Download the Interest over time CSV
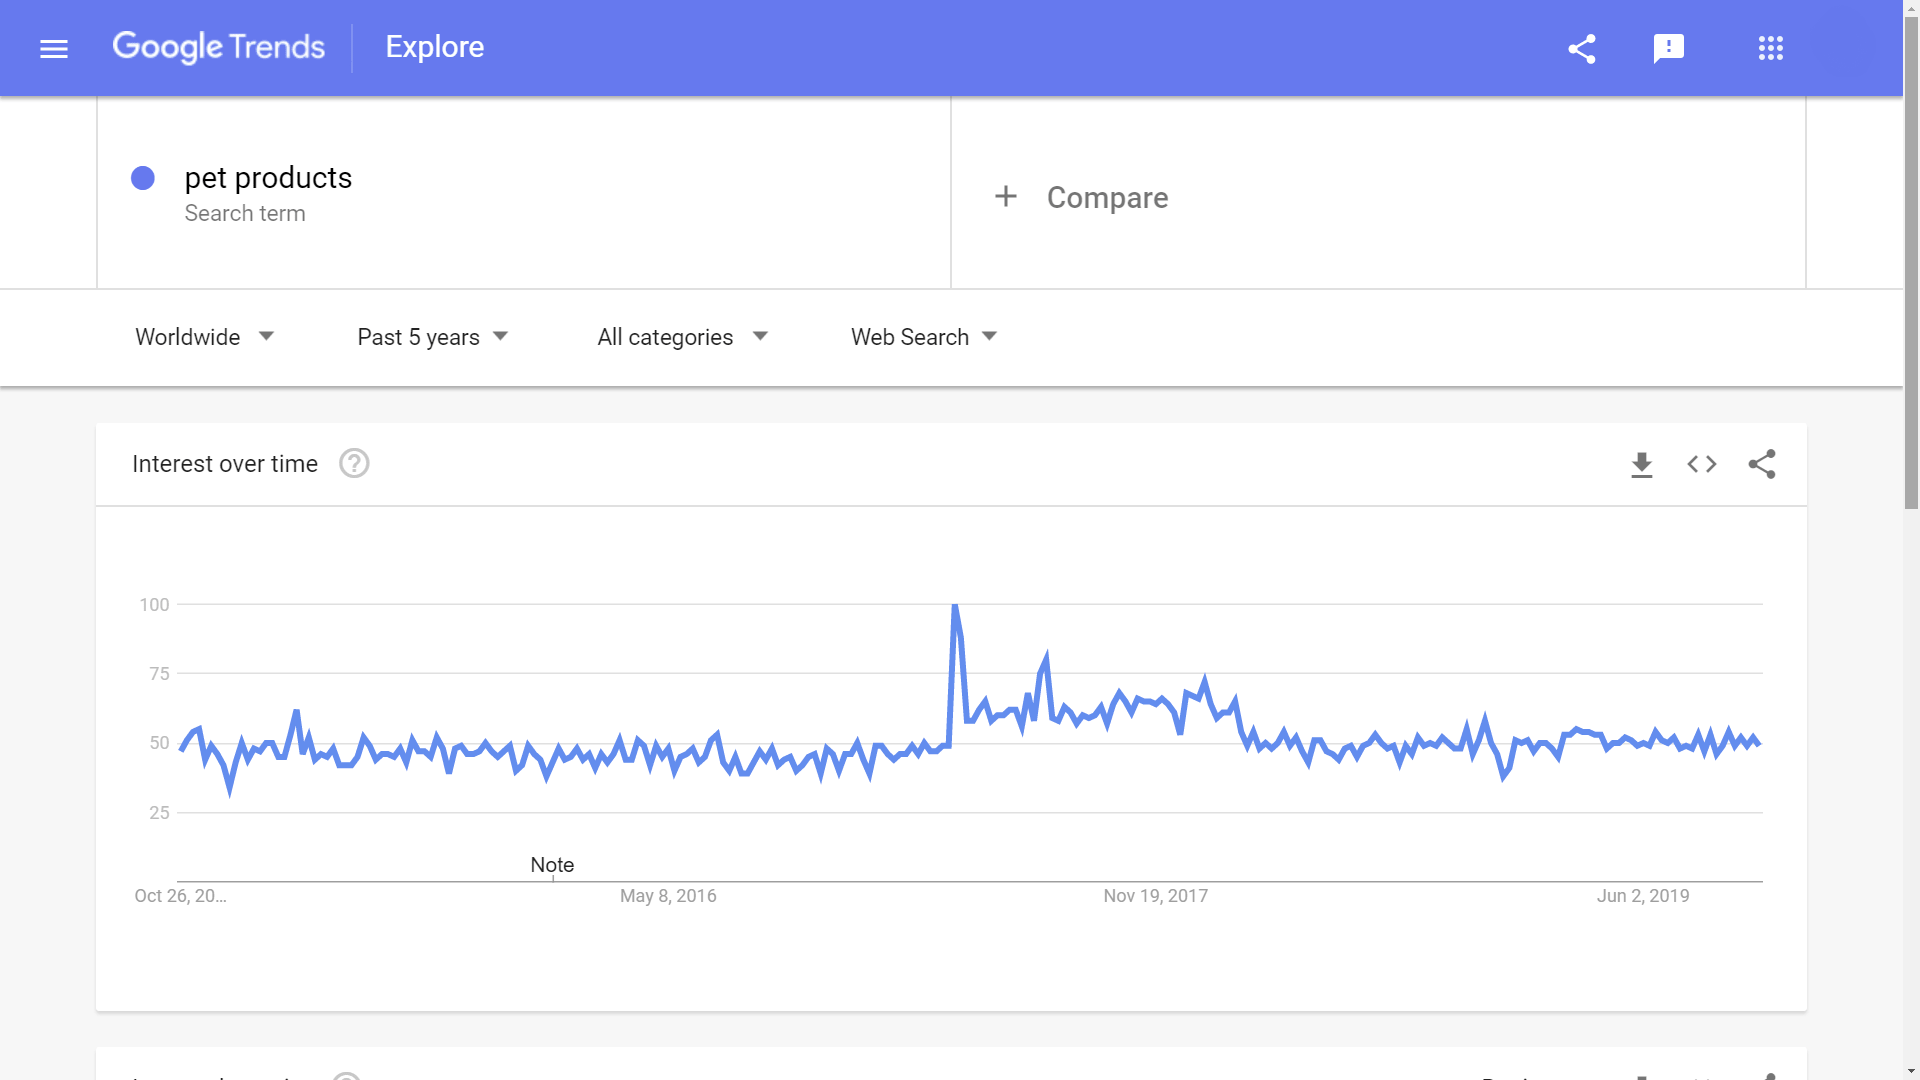 1641,464
